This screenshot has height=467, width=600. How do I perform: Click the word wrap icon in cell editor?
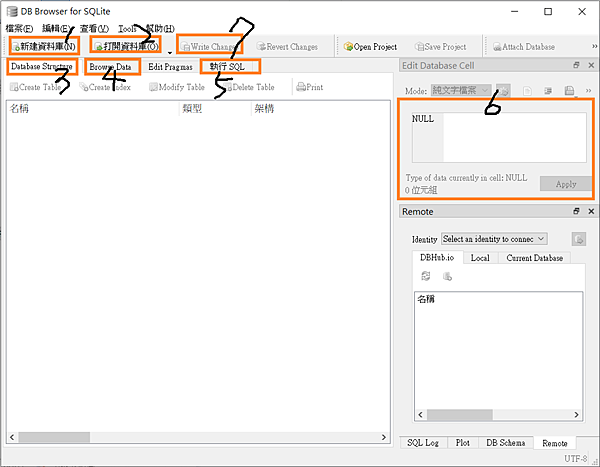(548, 91)
